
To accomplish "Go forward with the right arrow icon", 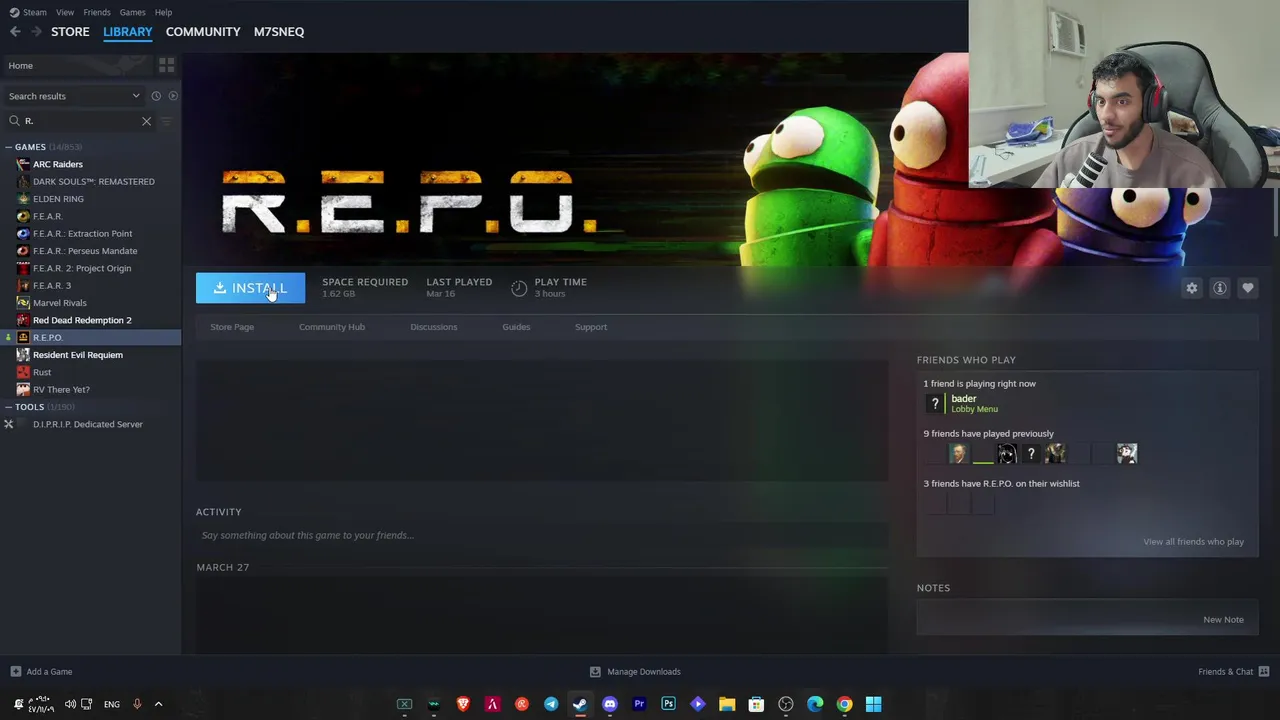I will click(x=37, y=32).
